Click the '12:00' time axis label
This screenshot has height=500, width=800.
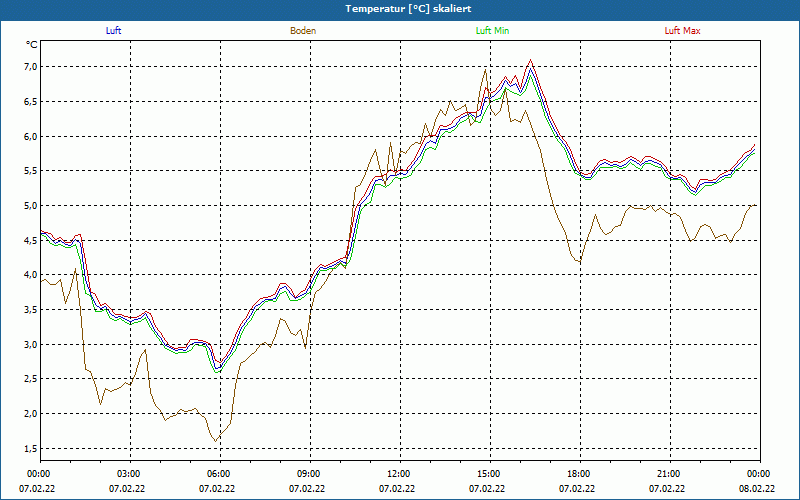400,474
